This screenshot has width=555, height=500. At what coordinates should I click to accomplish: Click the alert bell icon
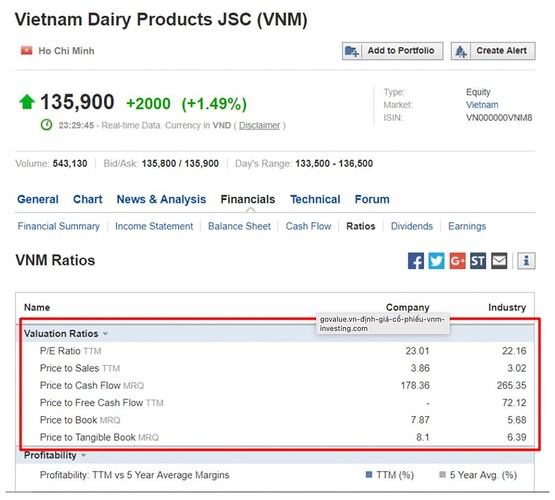pyautogui.click(x=461, y=51)
